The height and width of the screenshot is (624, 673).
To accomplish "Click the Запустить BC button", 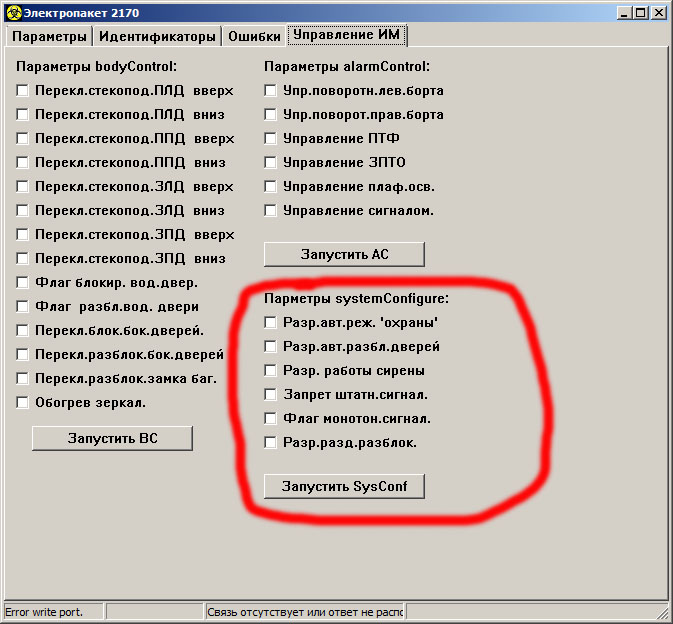I will click(x=112, y=438).
